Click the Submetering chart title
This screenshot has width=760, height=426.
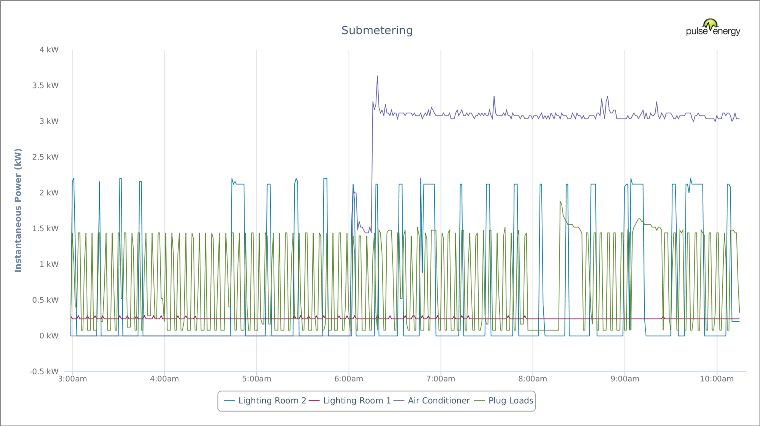click(x=377, y=30)
